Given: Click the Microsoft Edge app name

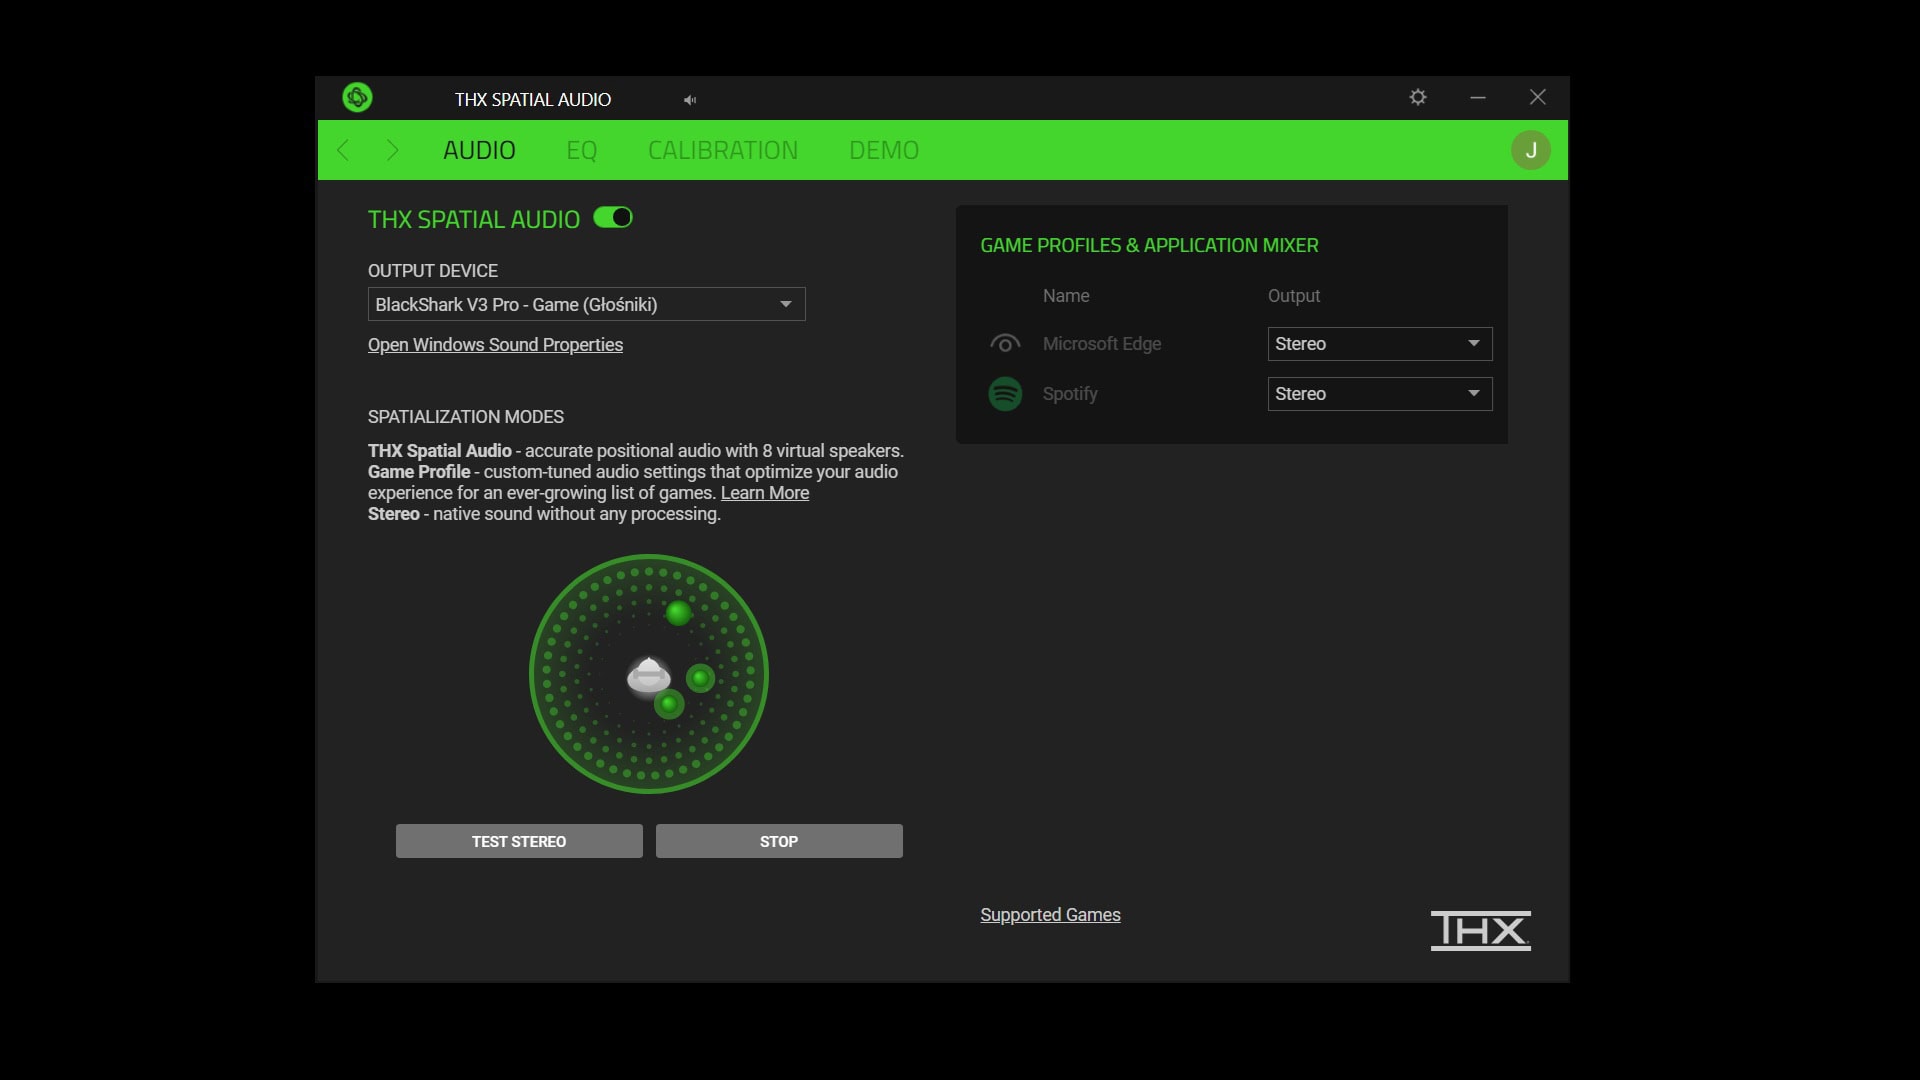Looking at the screenshot, I should point(1102,344).
